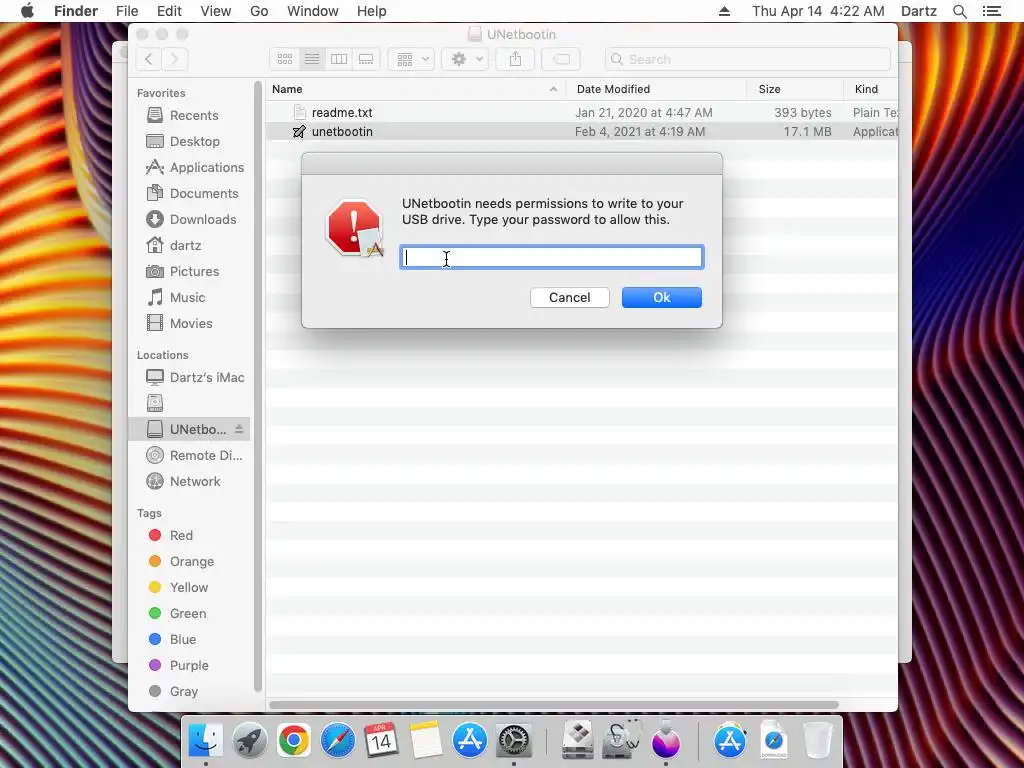The image size is (1024, 768).
Task: Open Notification Center list icon
Action: pos(992,11)
